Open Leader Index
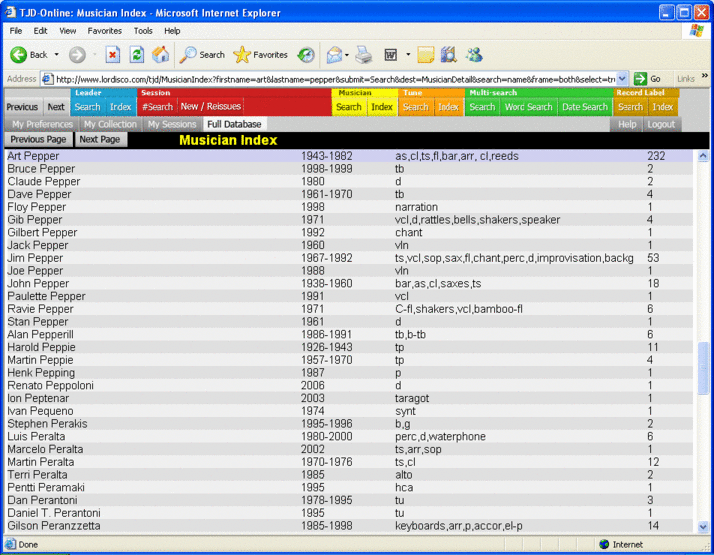714x555 pixels. tap(121, 107)
